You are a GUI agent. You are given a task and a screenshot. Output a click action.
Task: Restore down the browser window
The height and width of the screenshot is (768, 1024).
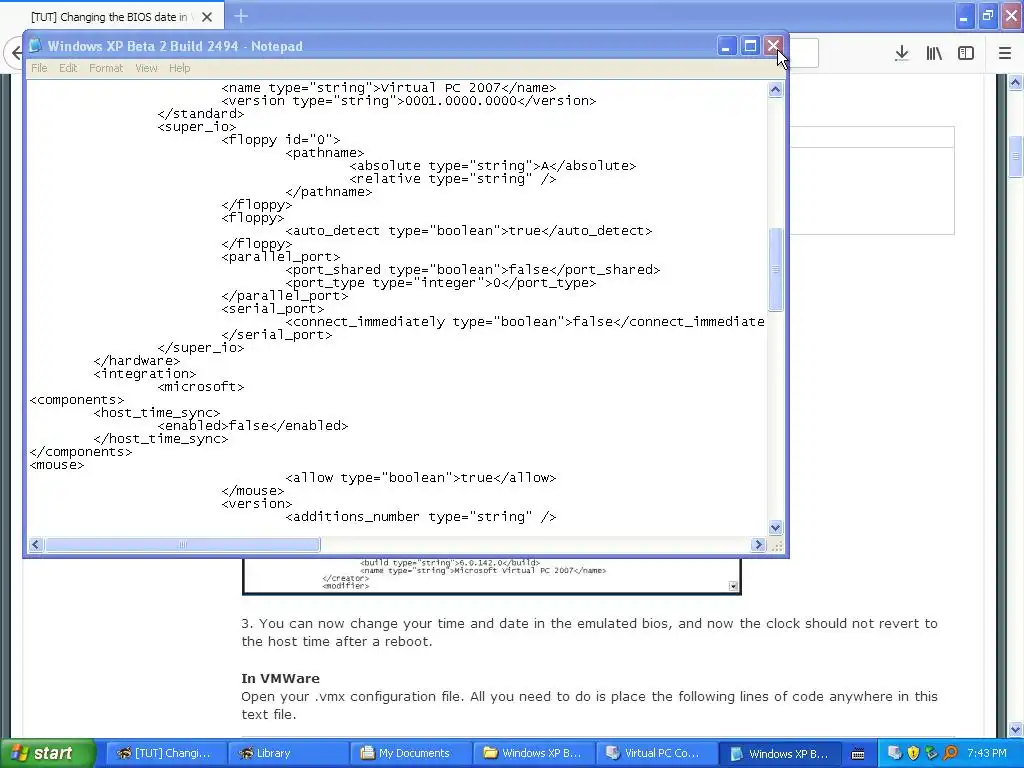pos(988,16)
